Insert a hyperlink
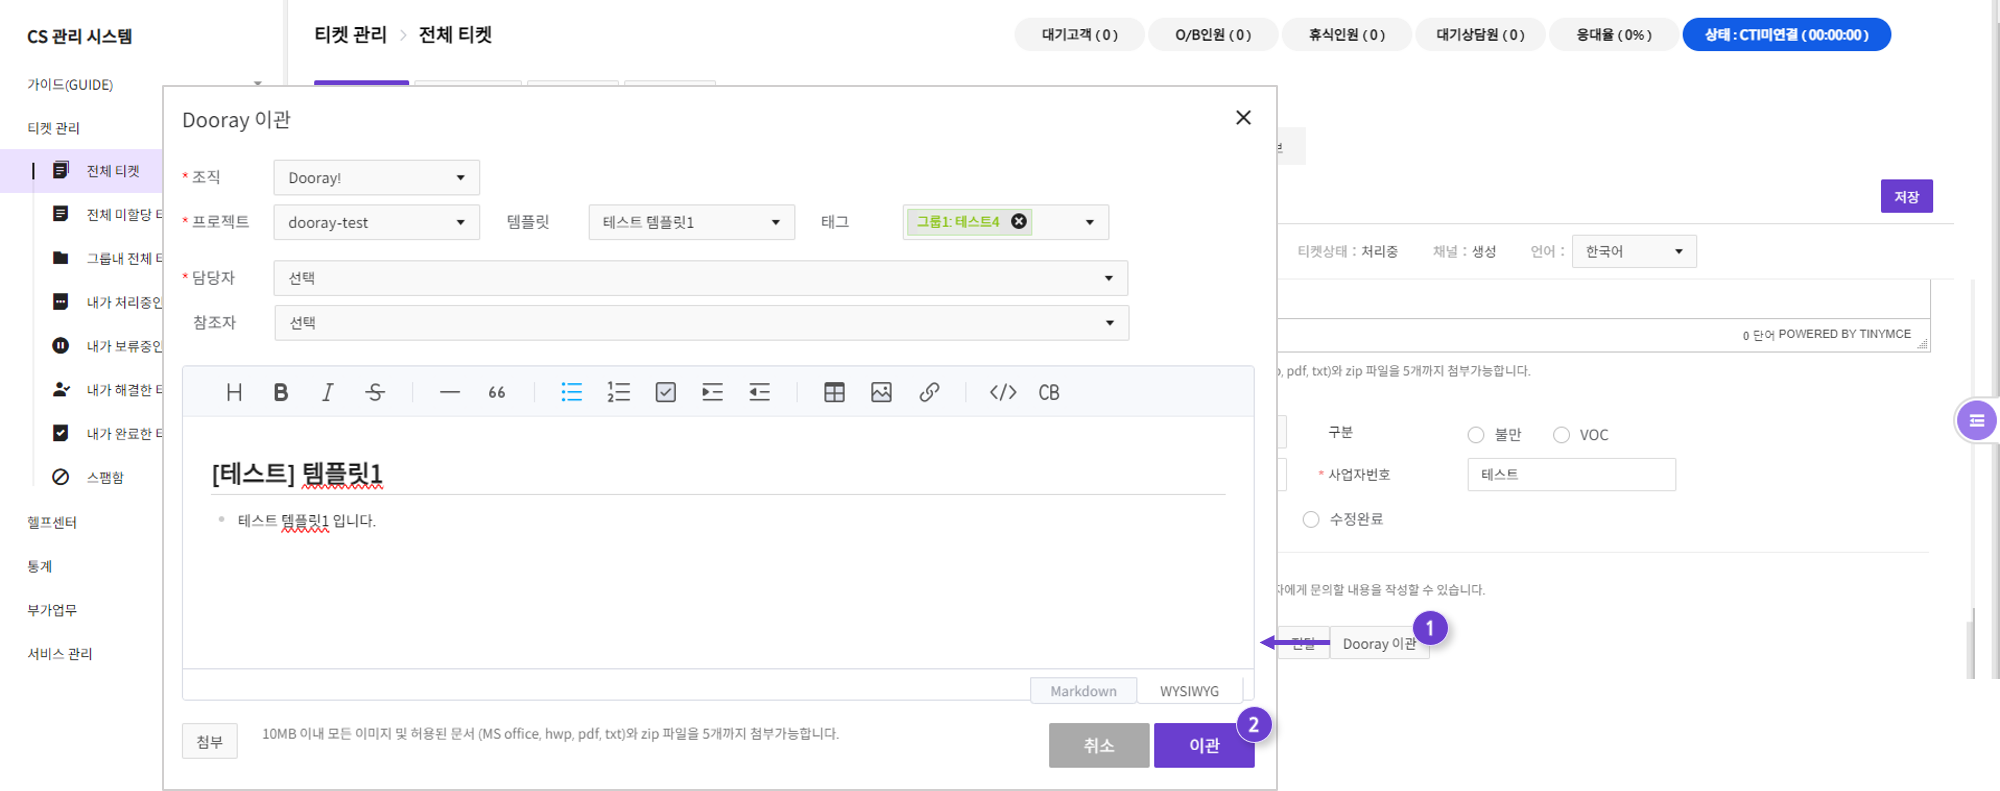This screenshot has height=791, width=2000. click(929, 392)
